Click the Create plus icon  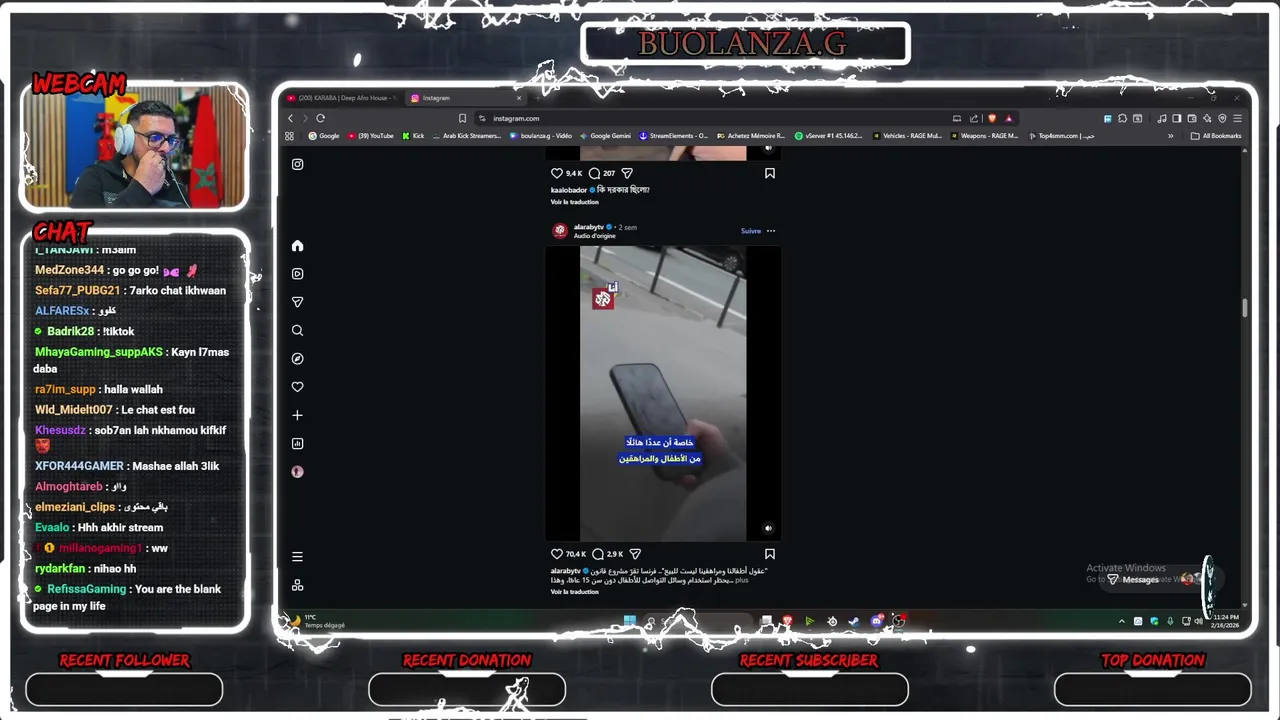[297, 415]
